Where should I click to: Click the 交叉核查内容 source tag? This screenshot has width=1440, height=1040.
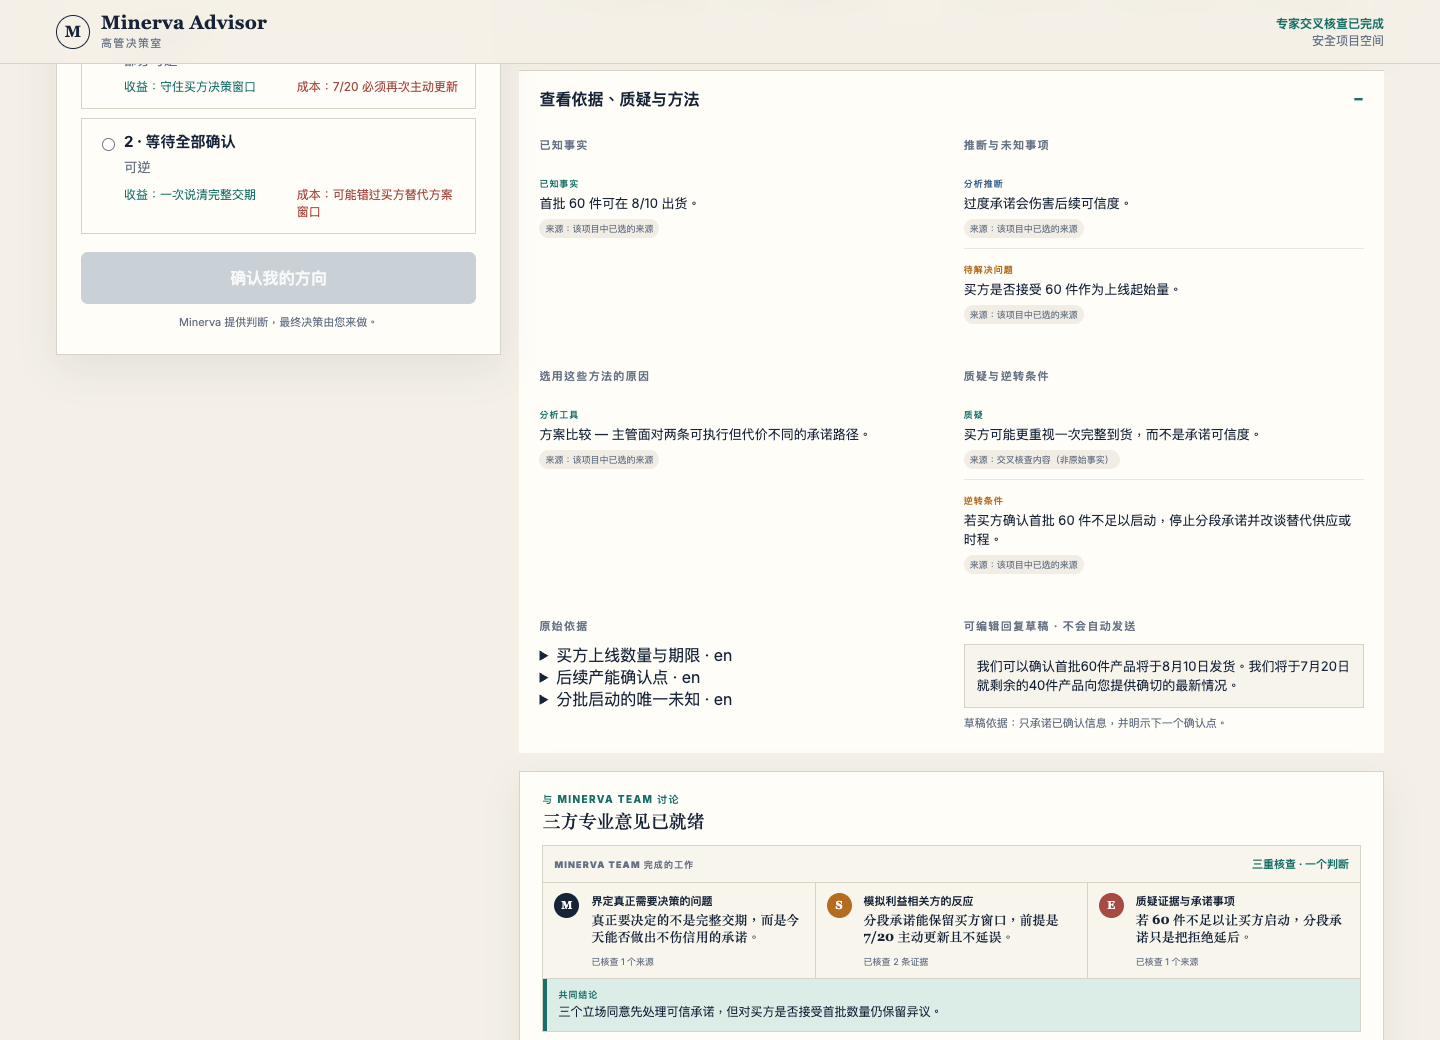click(1041, 460)
